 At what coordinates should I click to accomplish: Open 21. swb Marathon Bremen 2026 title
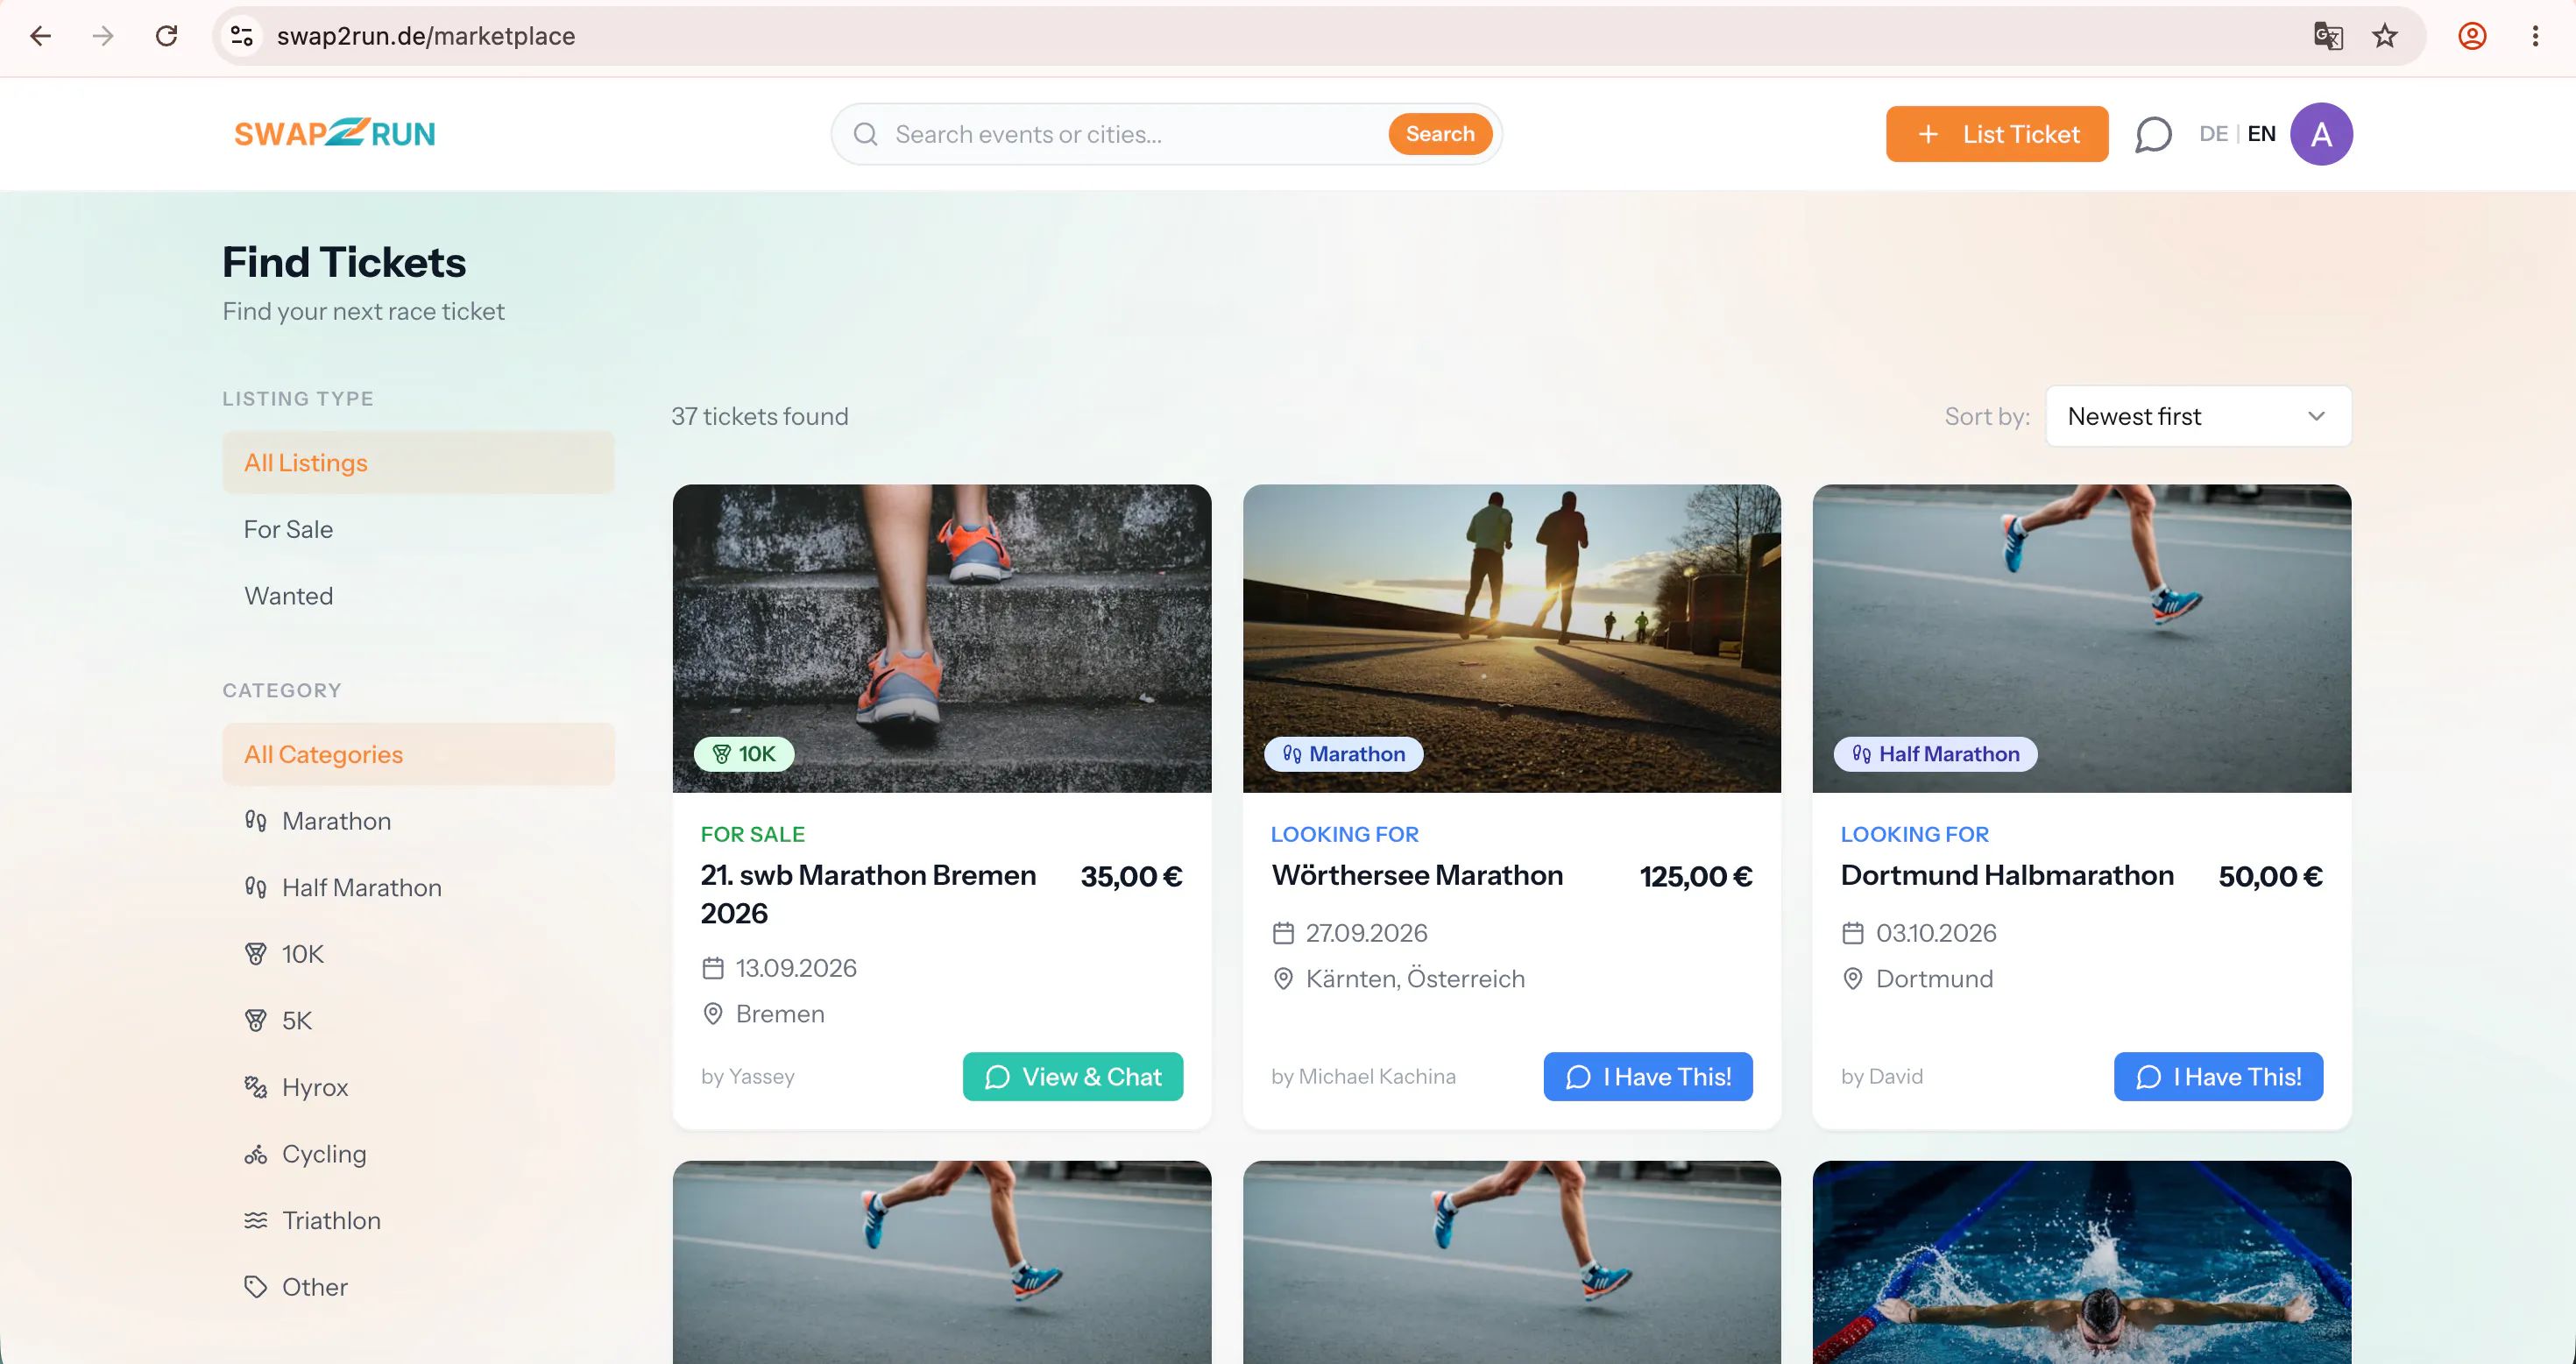(x=868, y=894)
